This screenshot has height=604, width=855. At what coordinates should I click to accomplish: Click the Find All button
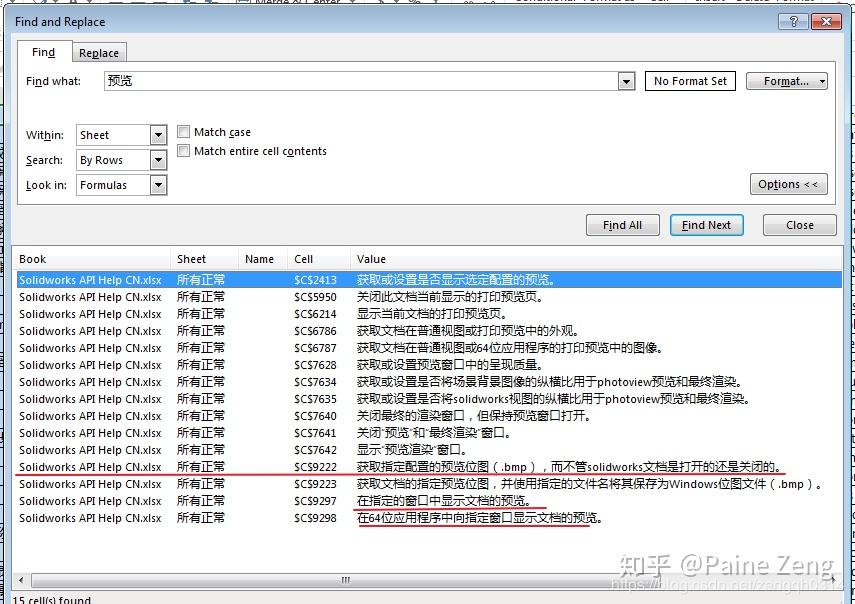[623, 225]
